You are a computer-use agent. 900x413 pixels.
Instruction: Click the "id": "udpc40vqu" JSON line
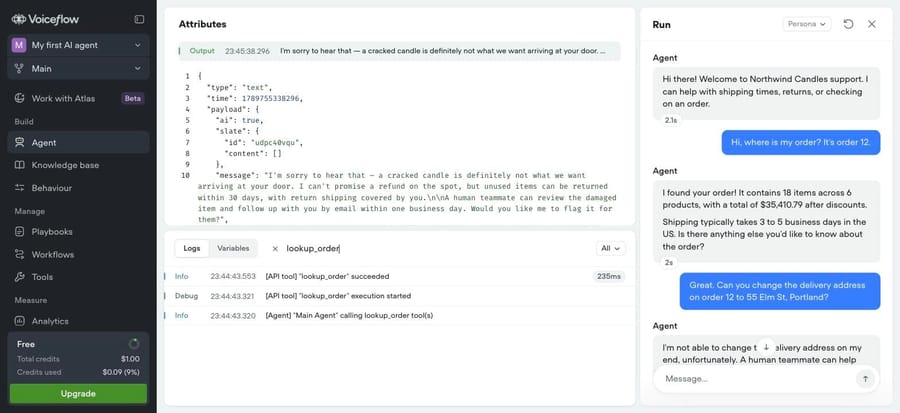pos(263,142)
